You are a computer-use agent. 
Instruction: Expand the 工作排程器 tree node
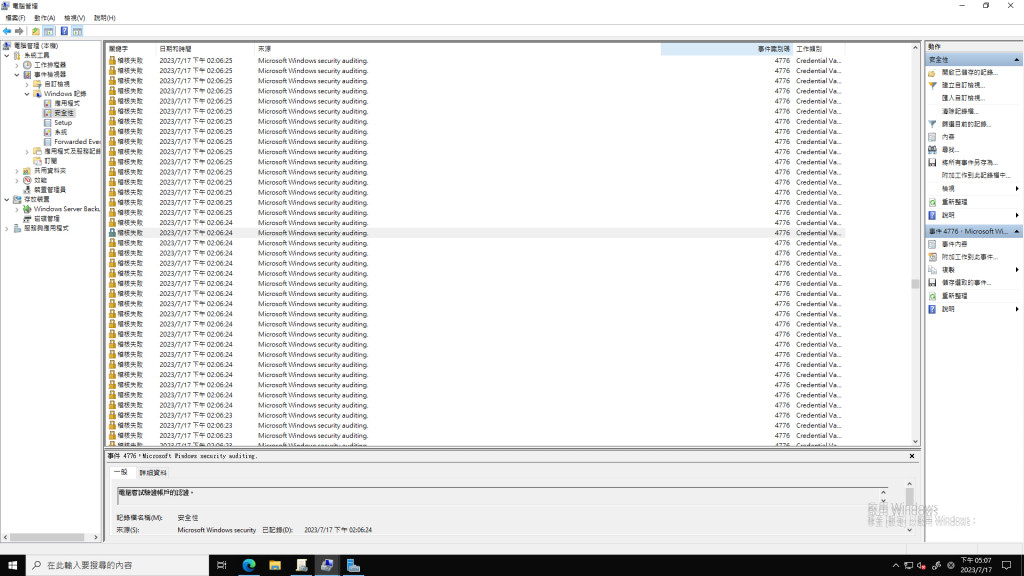coord(17,65)
